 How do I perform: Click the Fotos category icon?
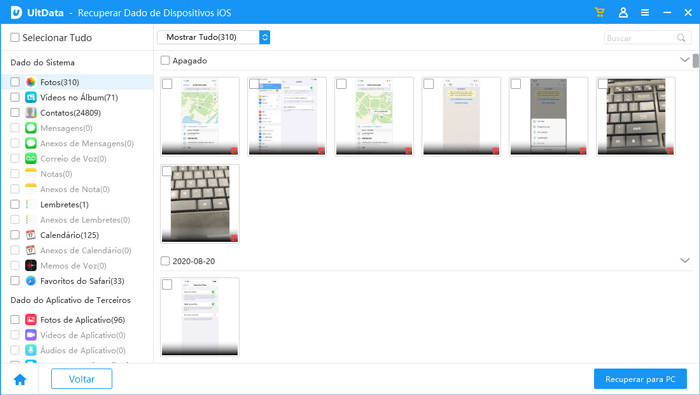[x=31, y=82]
